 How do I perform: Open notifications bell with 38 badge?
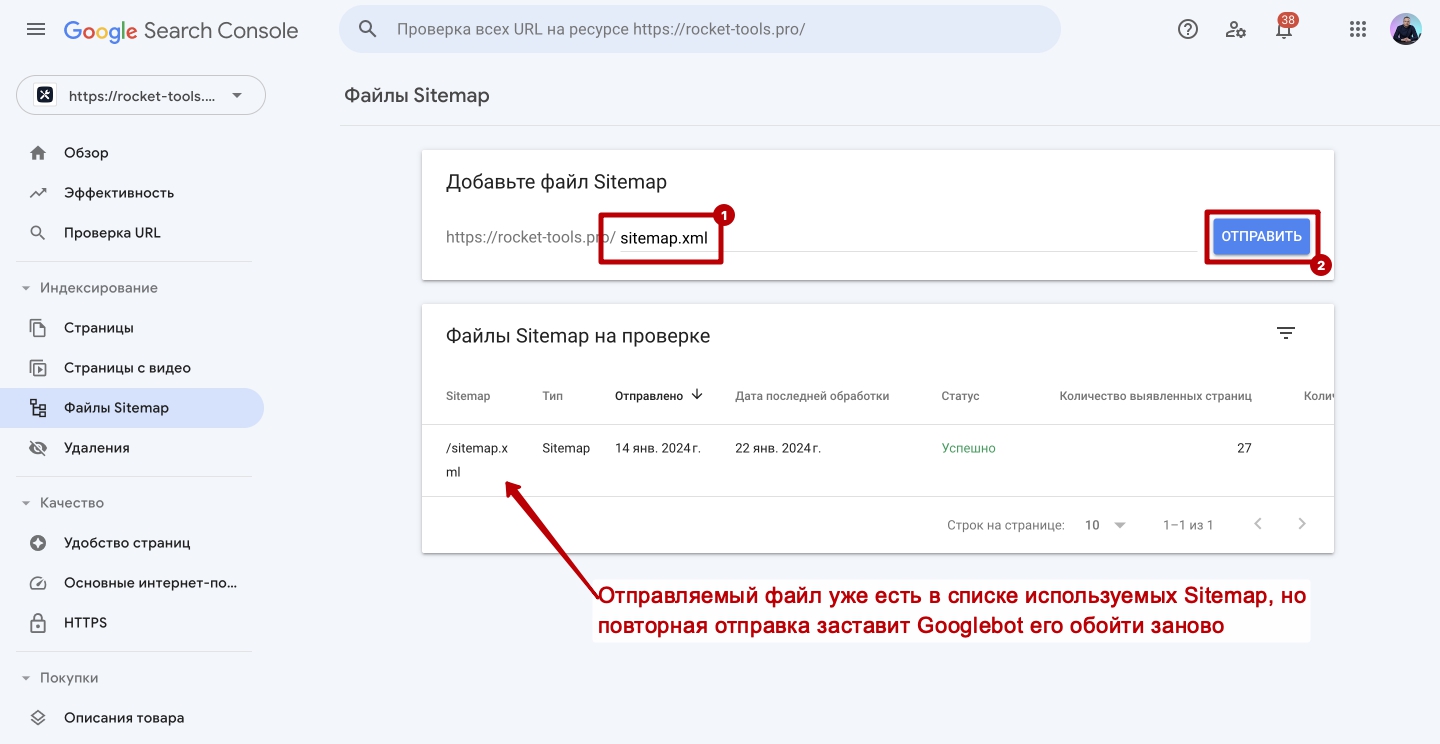tap(1285, 28)
